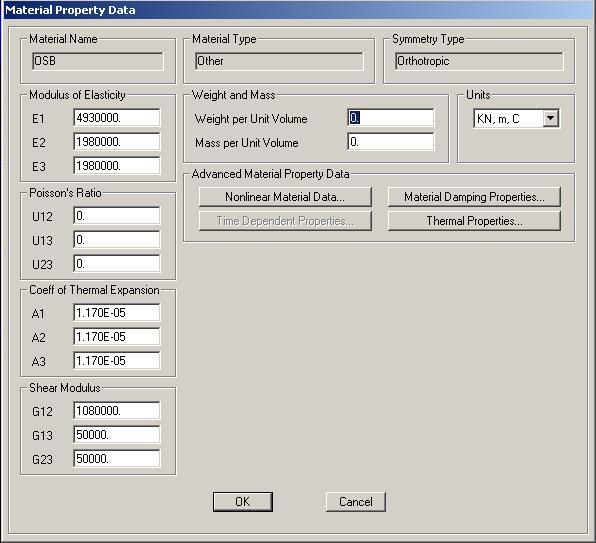Select the G23 shear modulus field
Viewport: 596px width, 543px height.
[117, 459]
